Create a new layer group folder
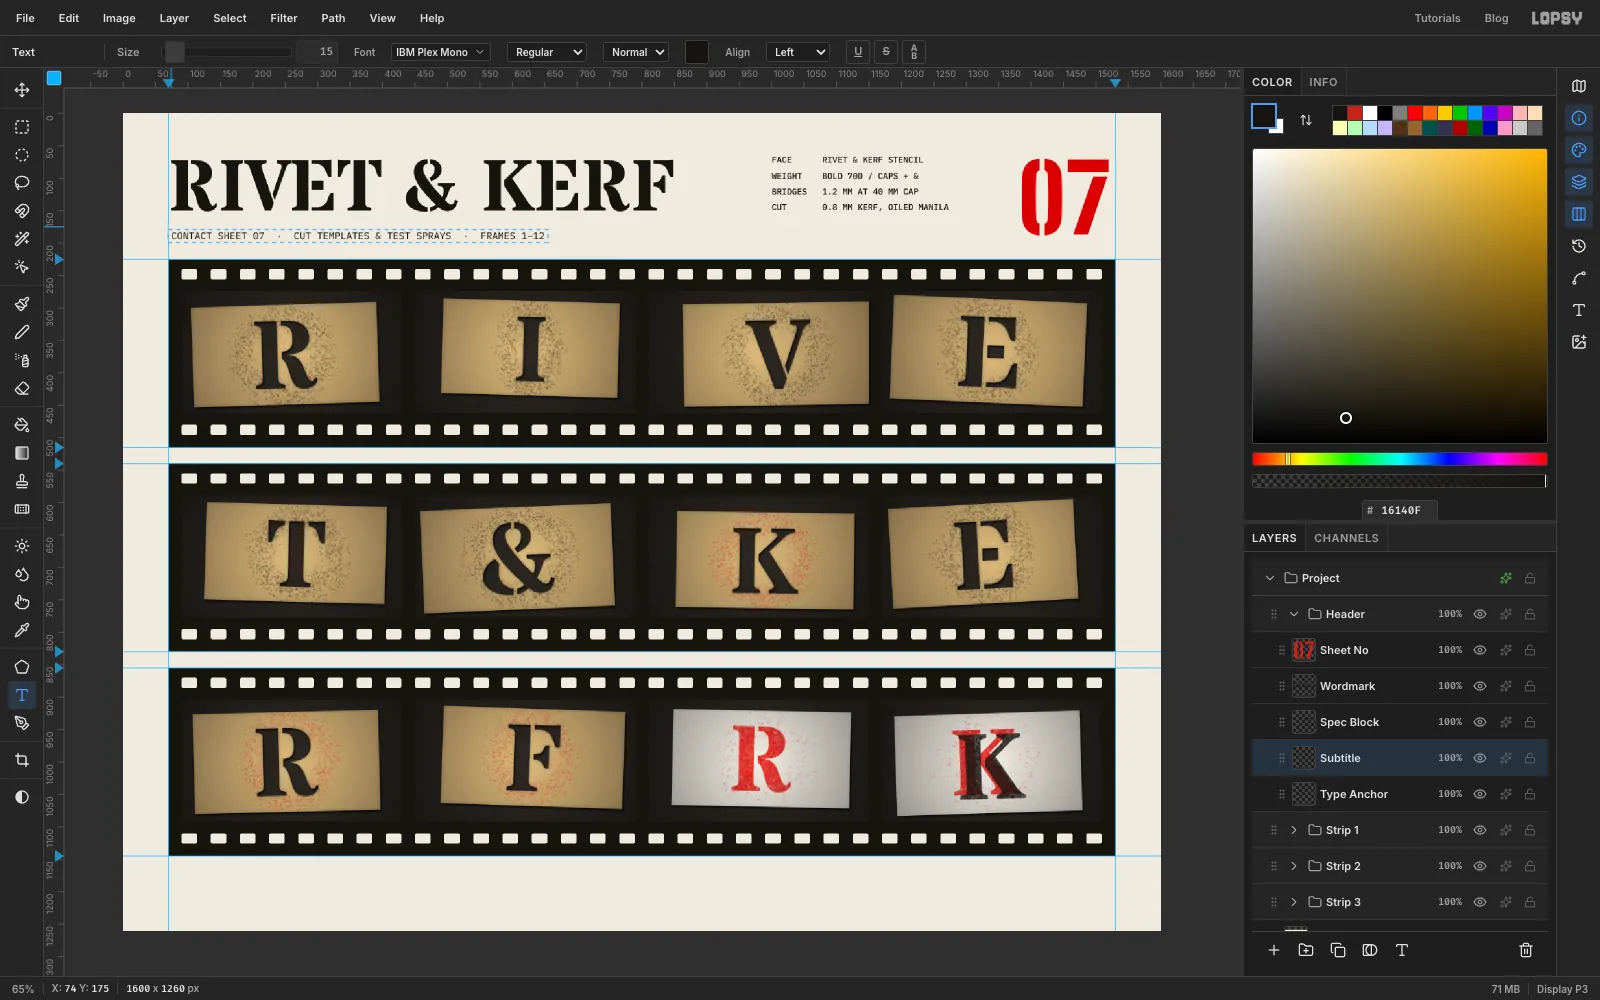This screenshot has height=1000, width=1600. tap(1306, 950)
